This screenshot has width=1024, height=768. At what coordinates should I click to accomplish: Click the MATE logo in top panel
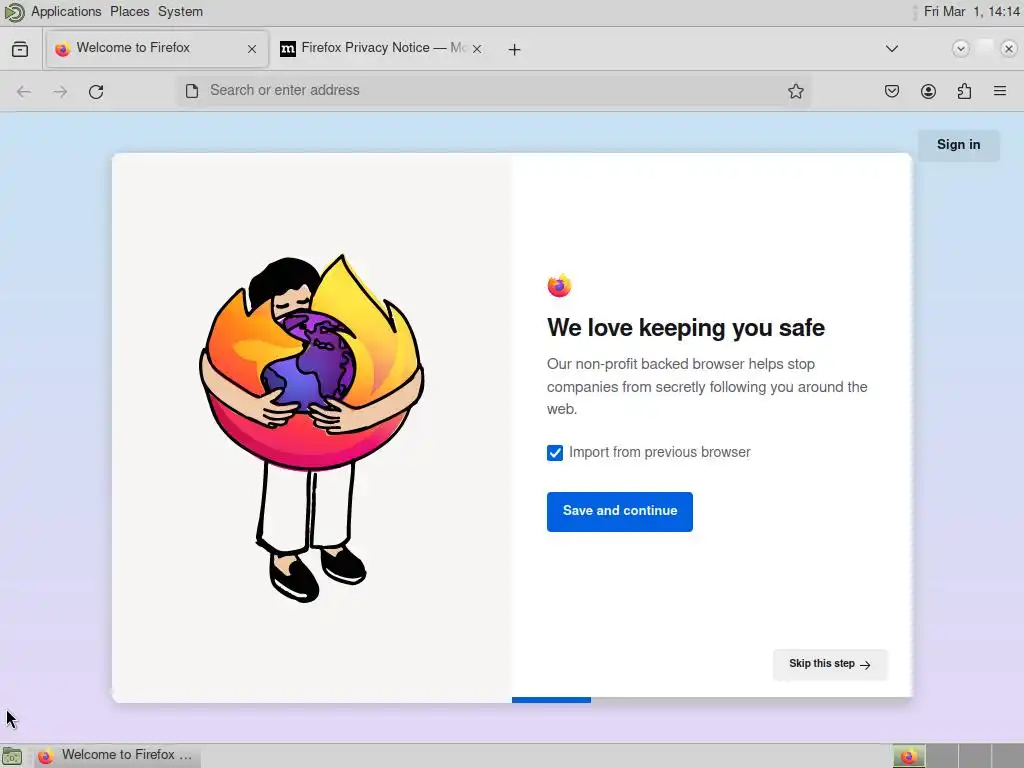[14, 12]
